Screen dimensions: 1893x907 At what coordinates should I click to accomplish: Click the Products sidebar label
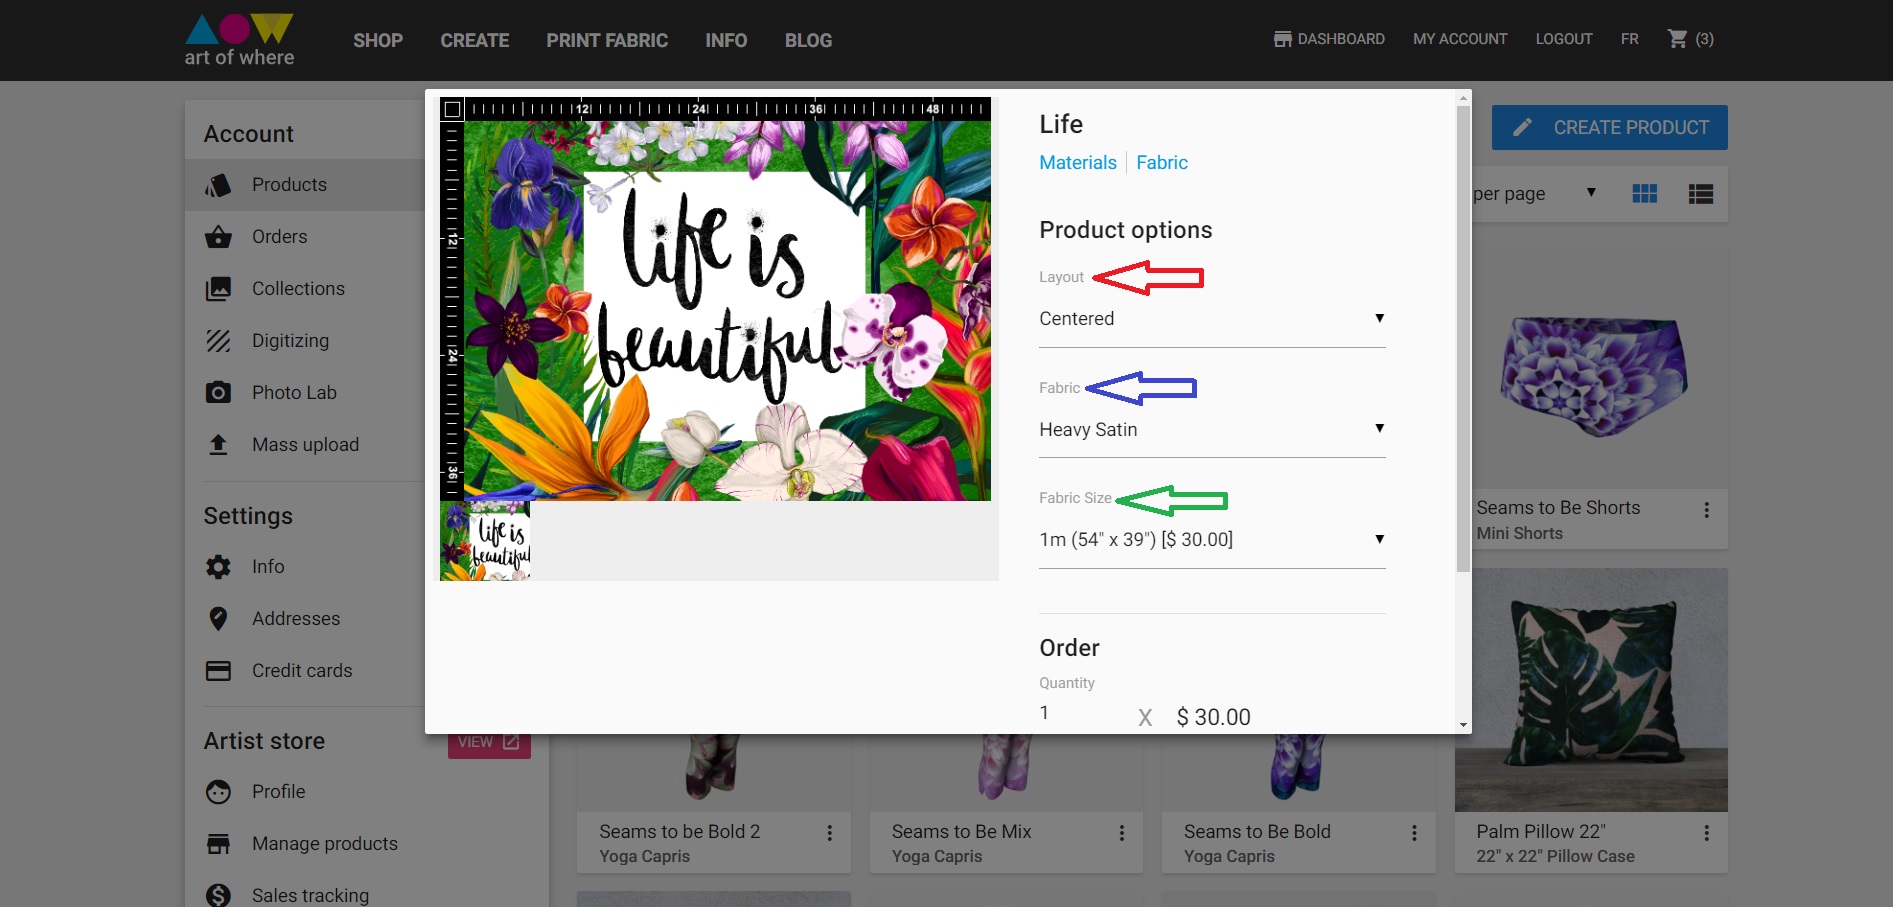coord(289,185)
